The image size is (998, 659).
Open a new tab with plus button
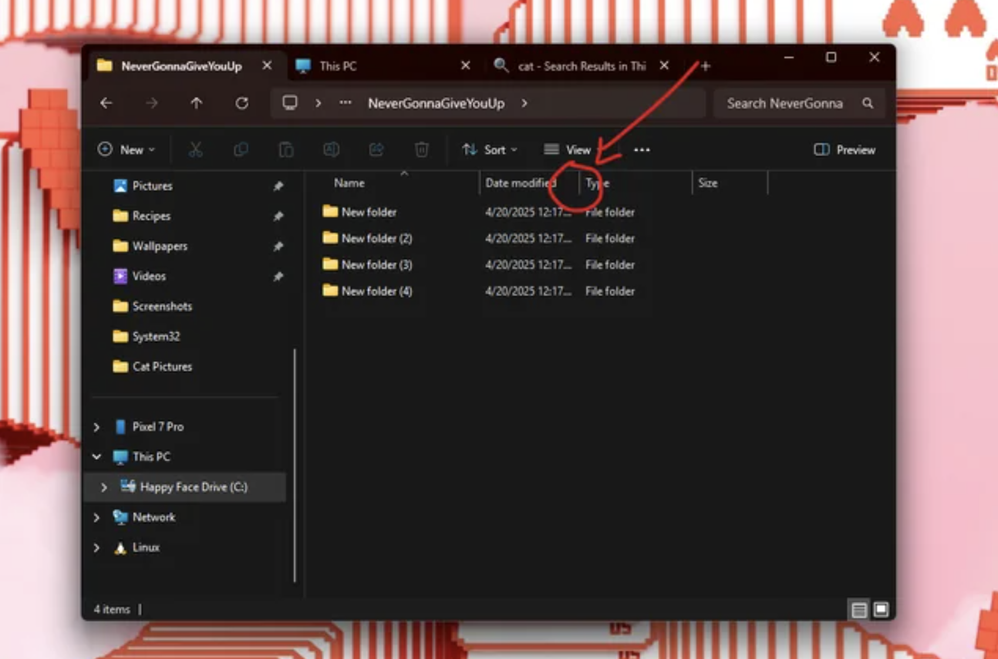pos(705,66)
